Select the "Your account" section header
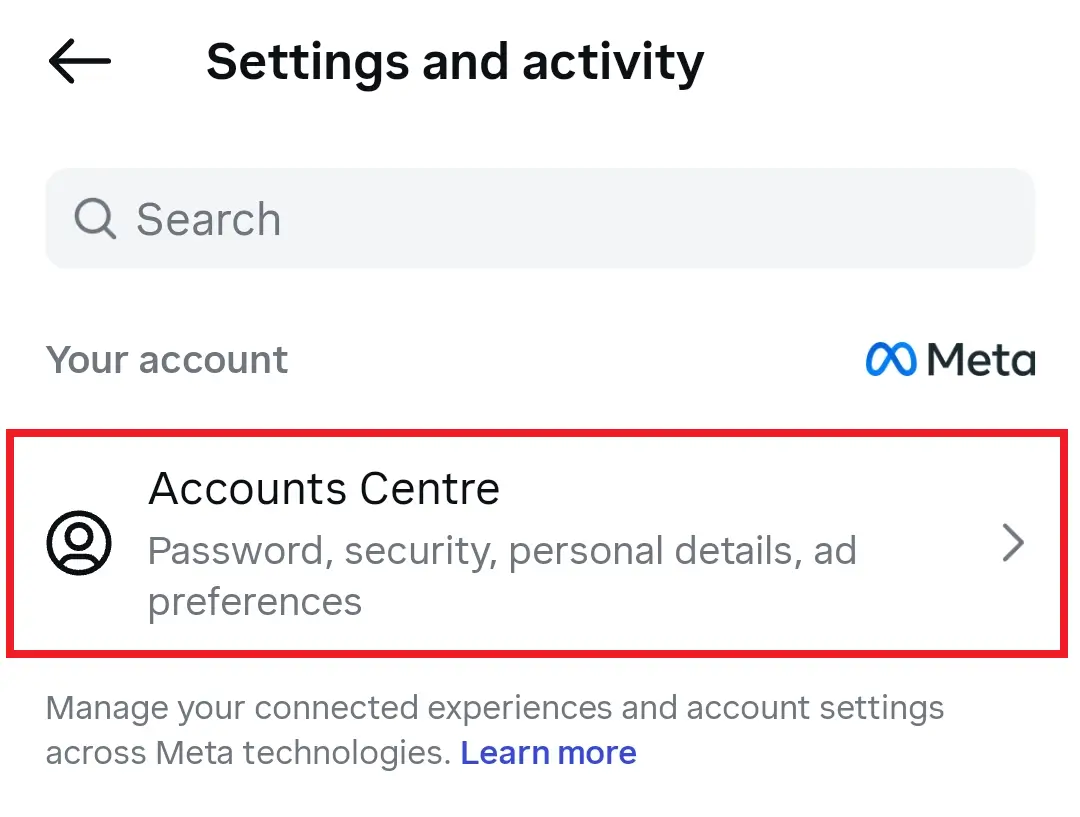This screenshot has width=1080, height=817. point(166,359)
